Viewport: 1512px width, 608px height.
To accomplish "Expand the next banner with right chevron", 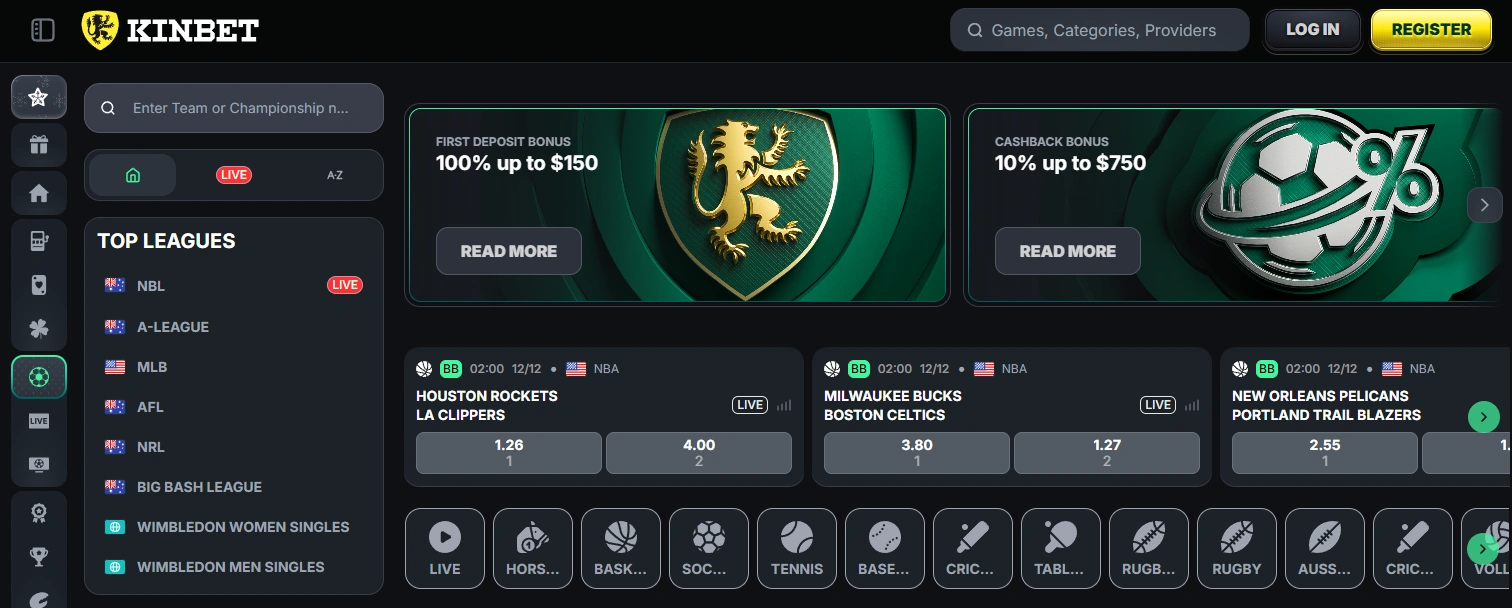I will pos(1484,204).
